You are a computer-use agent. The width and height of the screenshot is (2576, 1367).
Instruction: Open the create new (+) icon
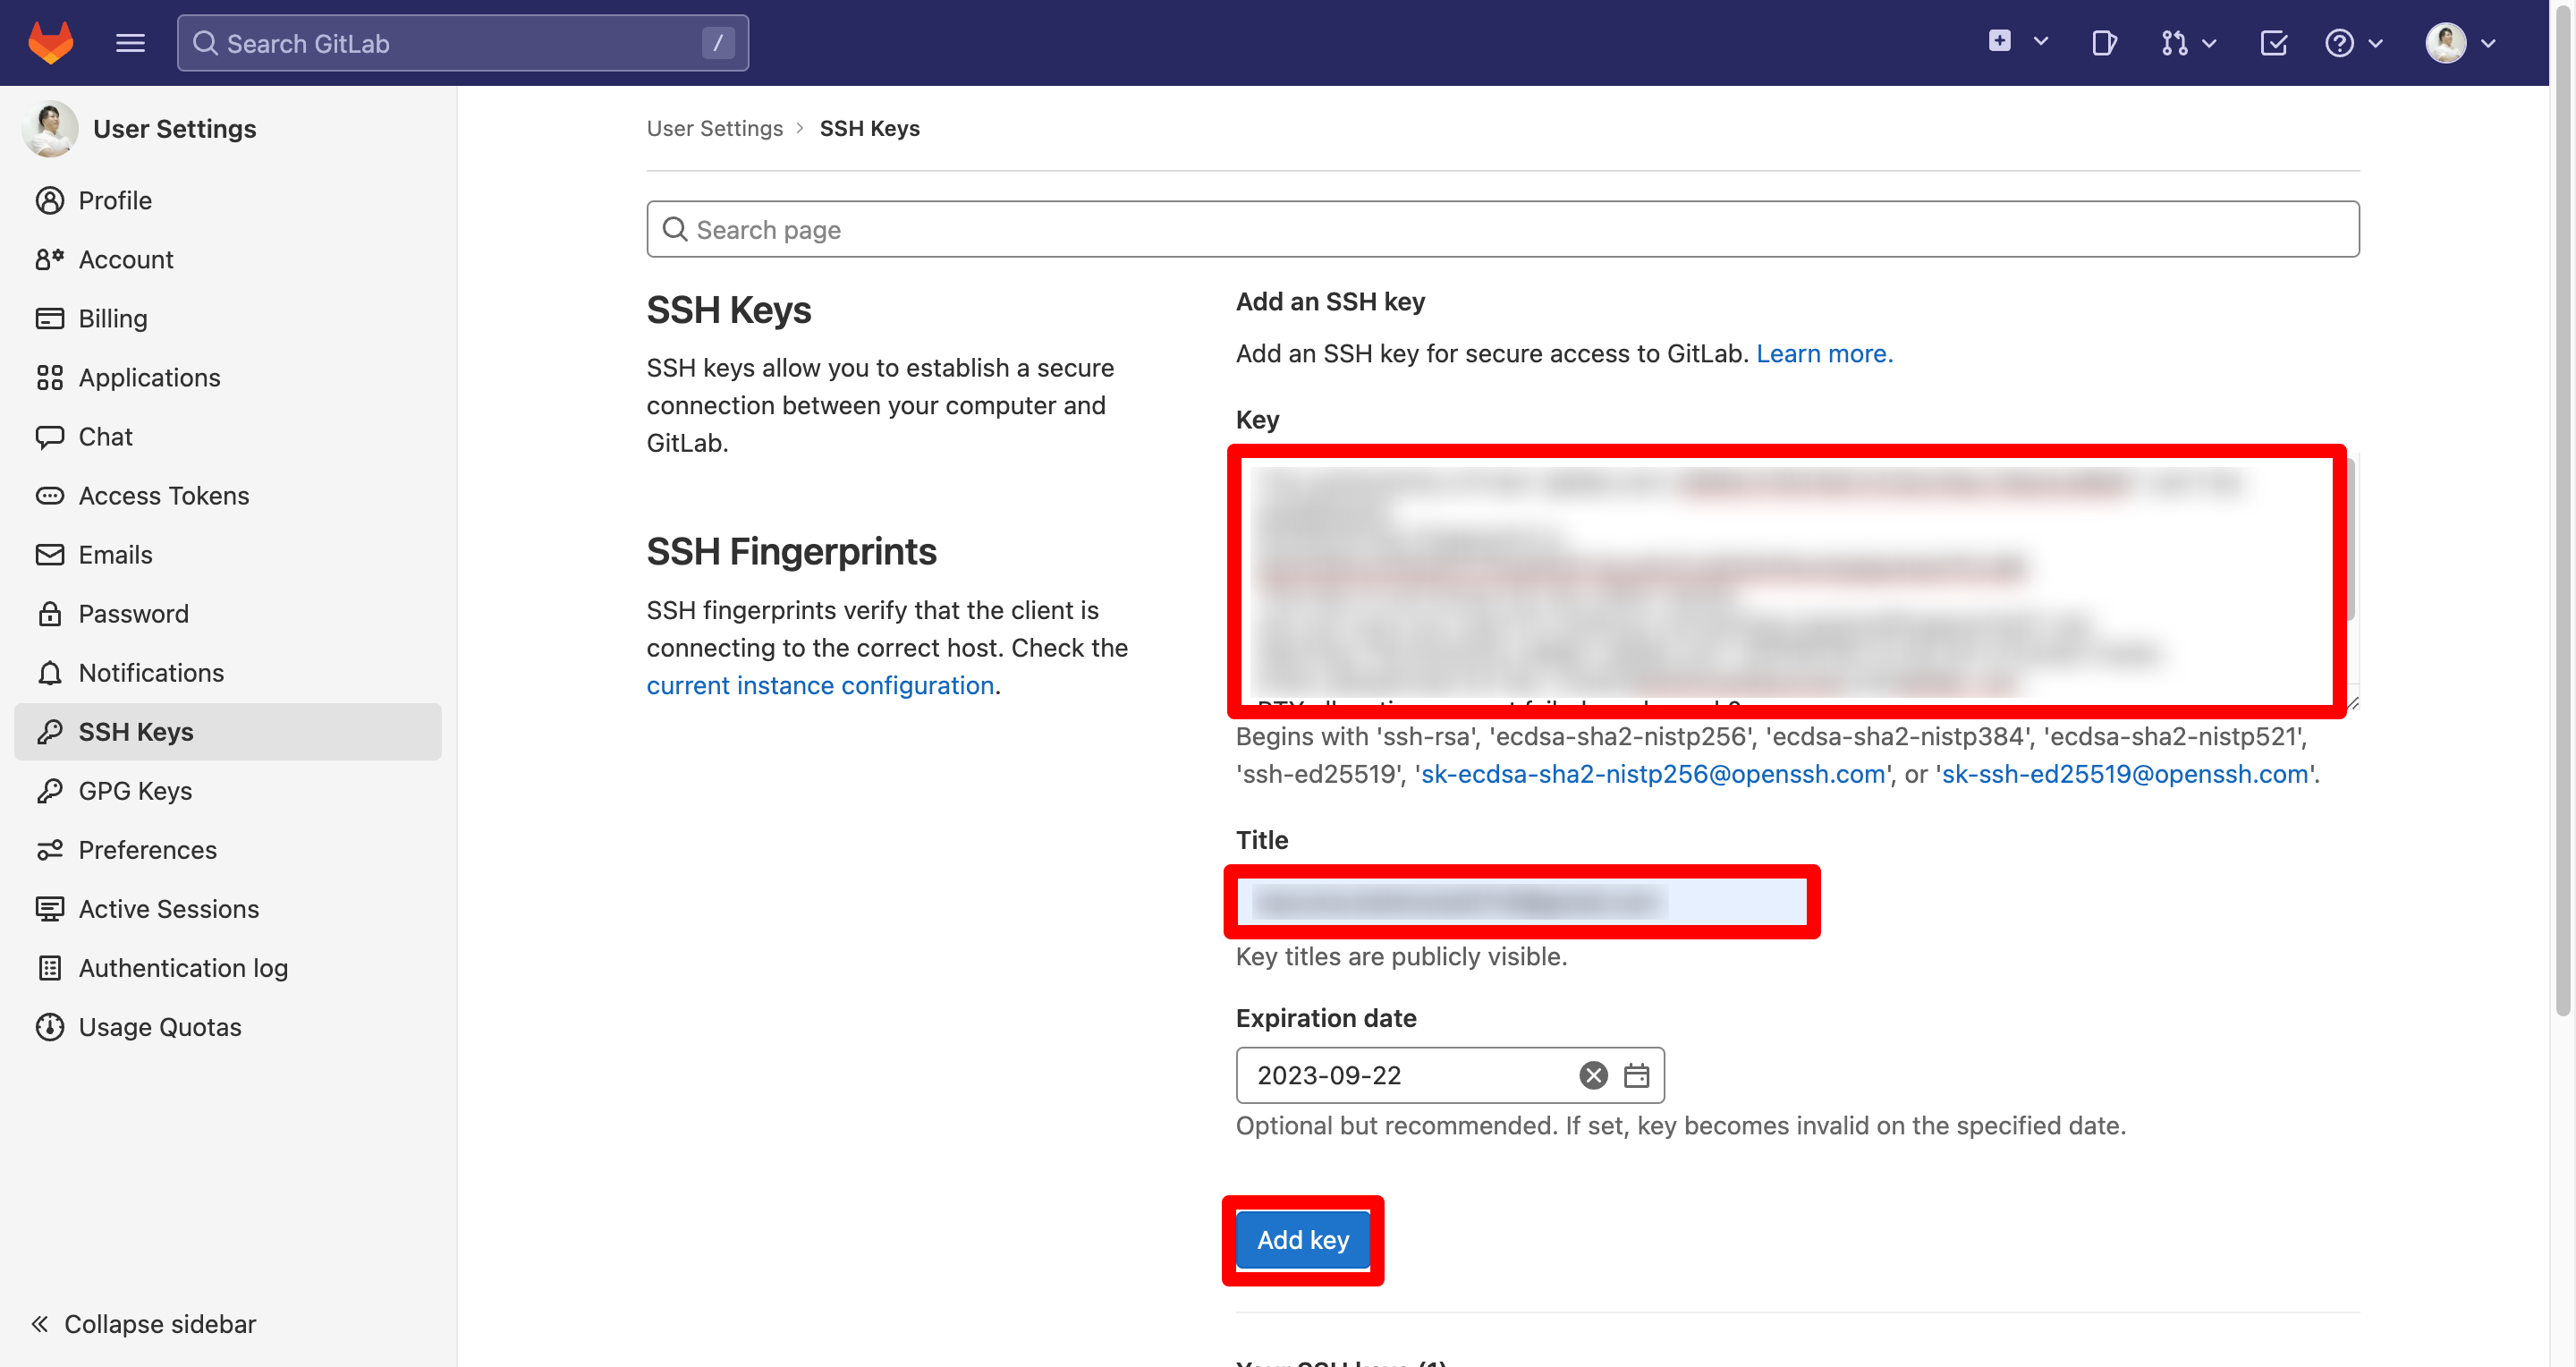[x=1999, y=42]
